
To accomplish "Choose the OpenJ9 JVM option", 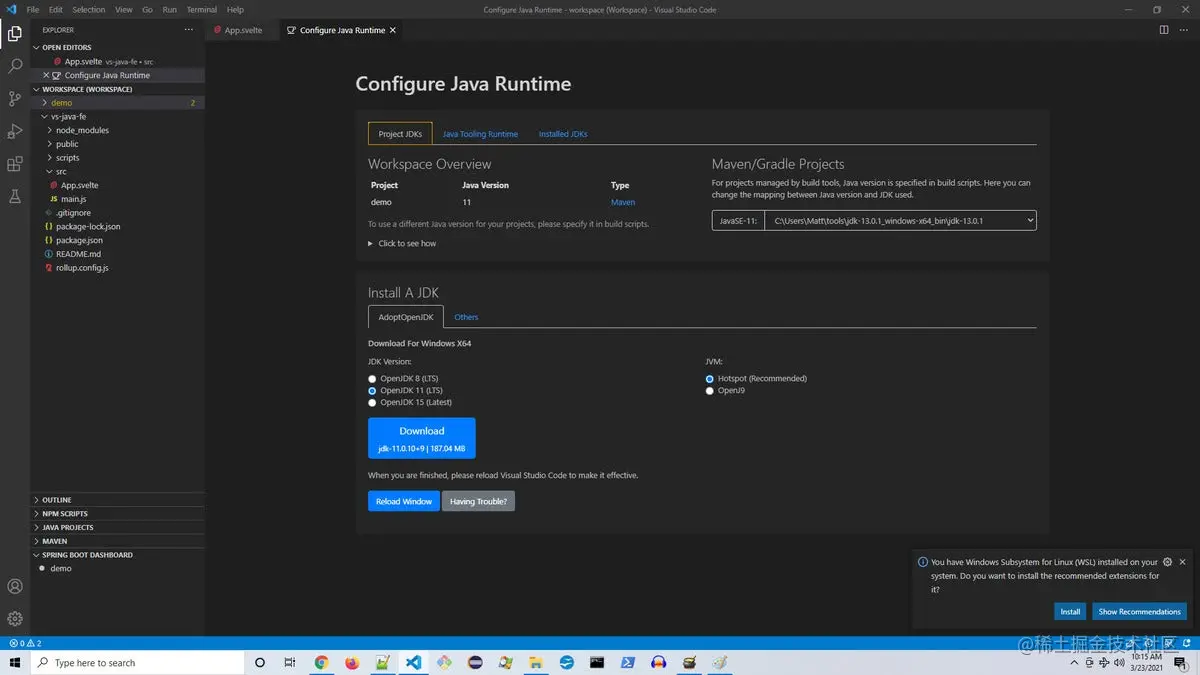I will click(710, 391).
